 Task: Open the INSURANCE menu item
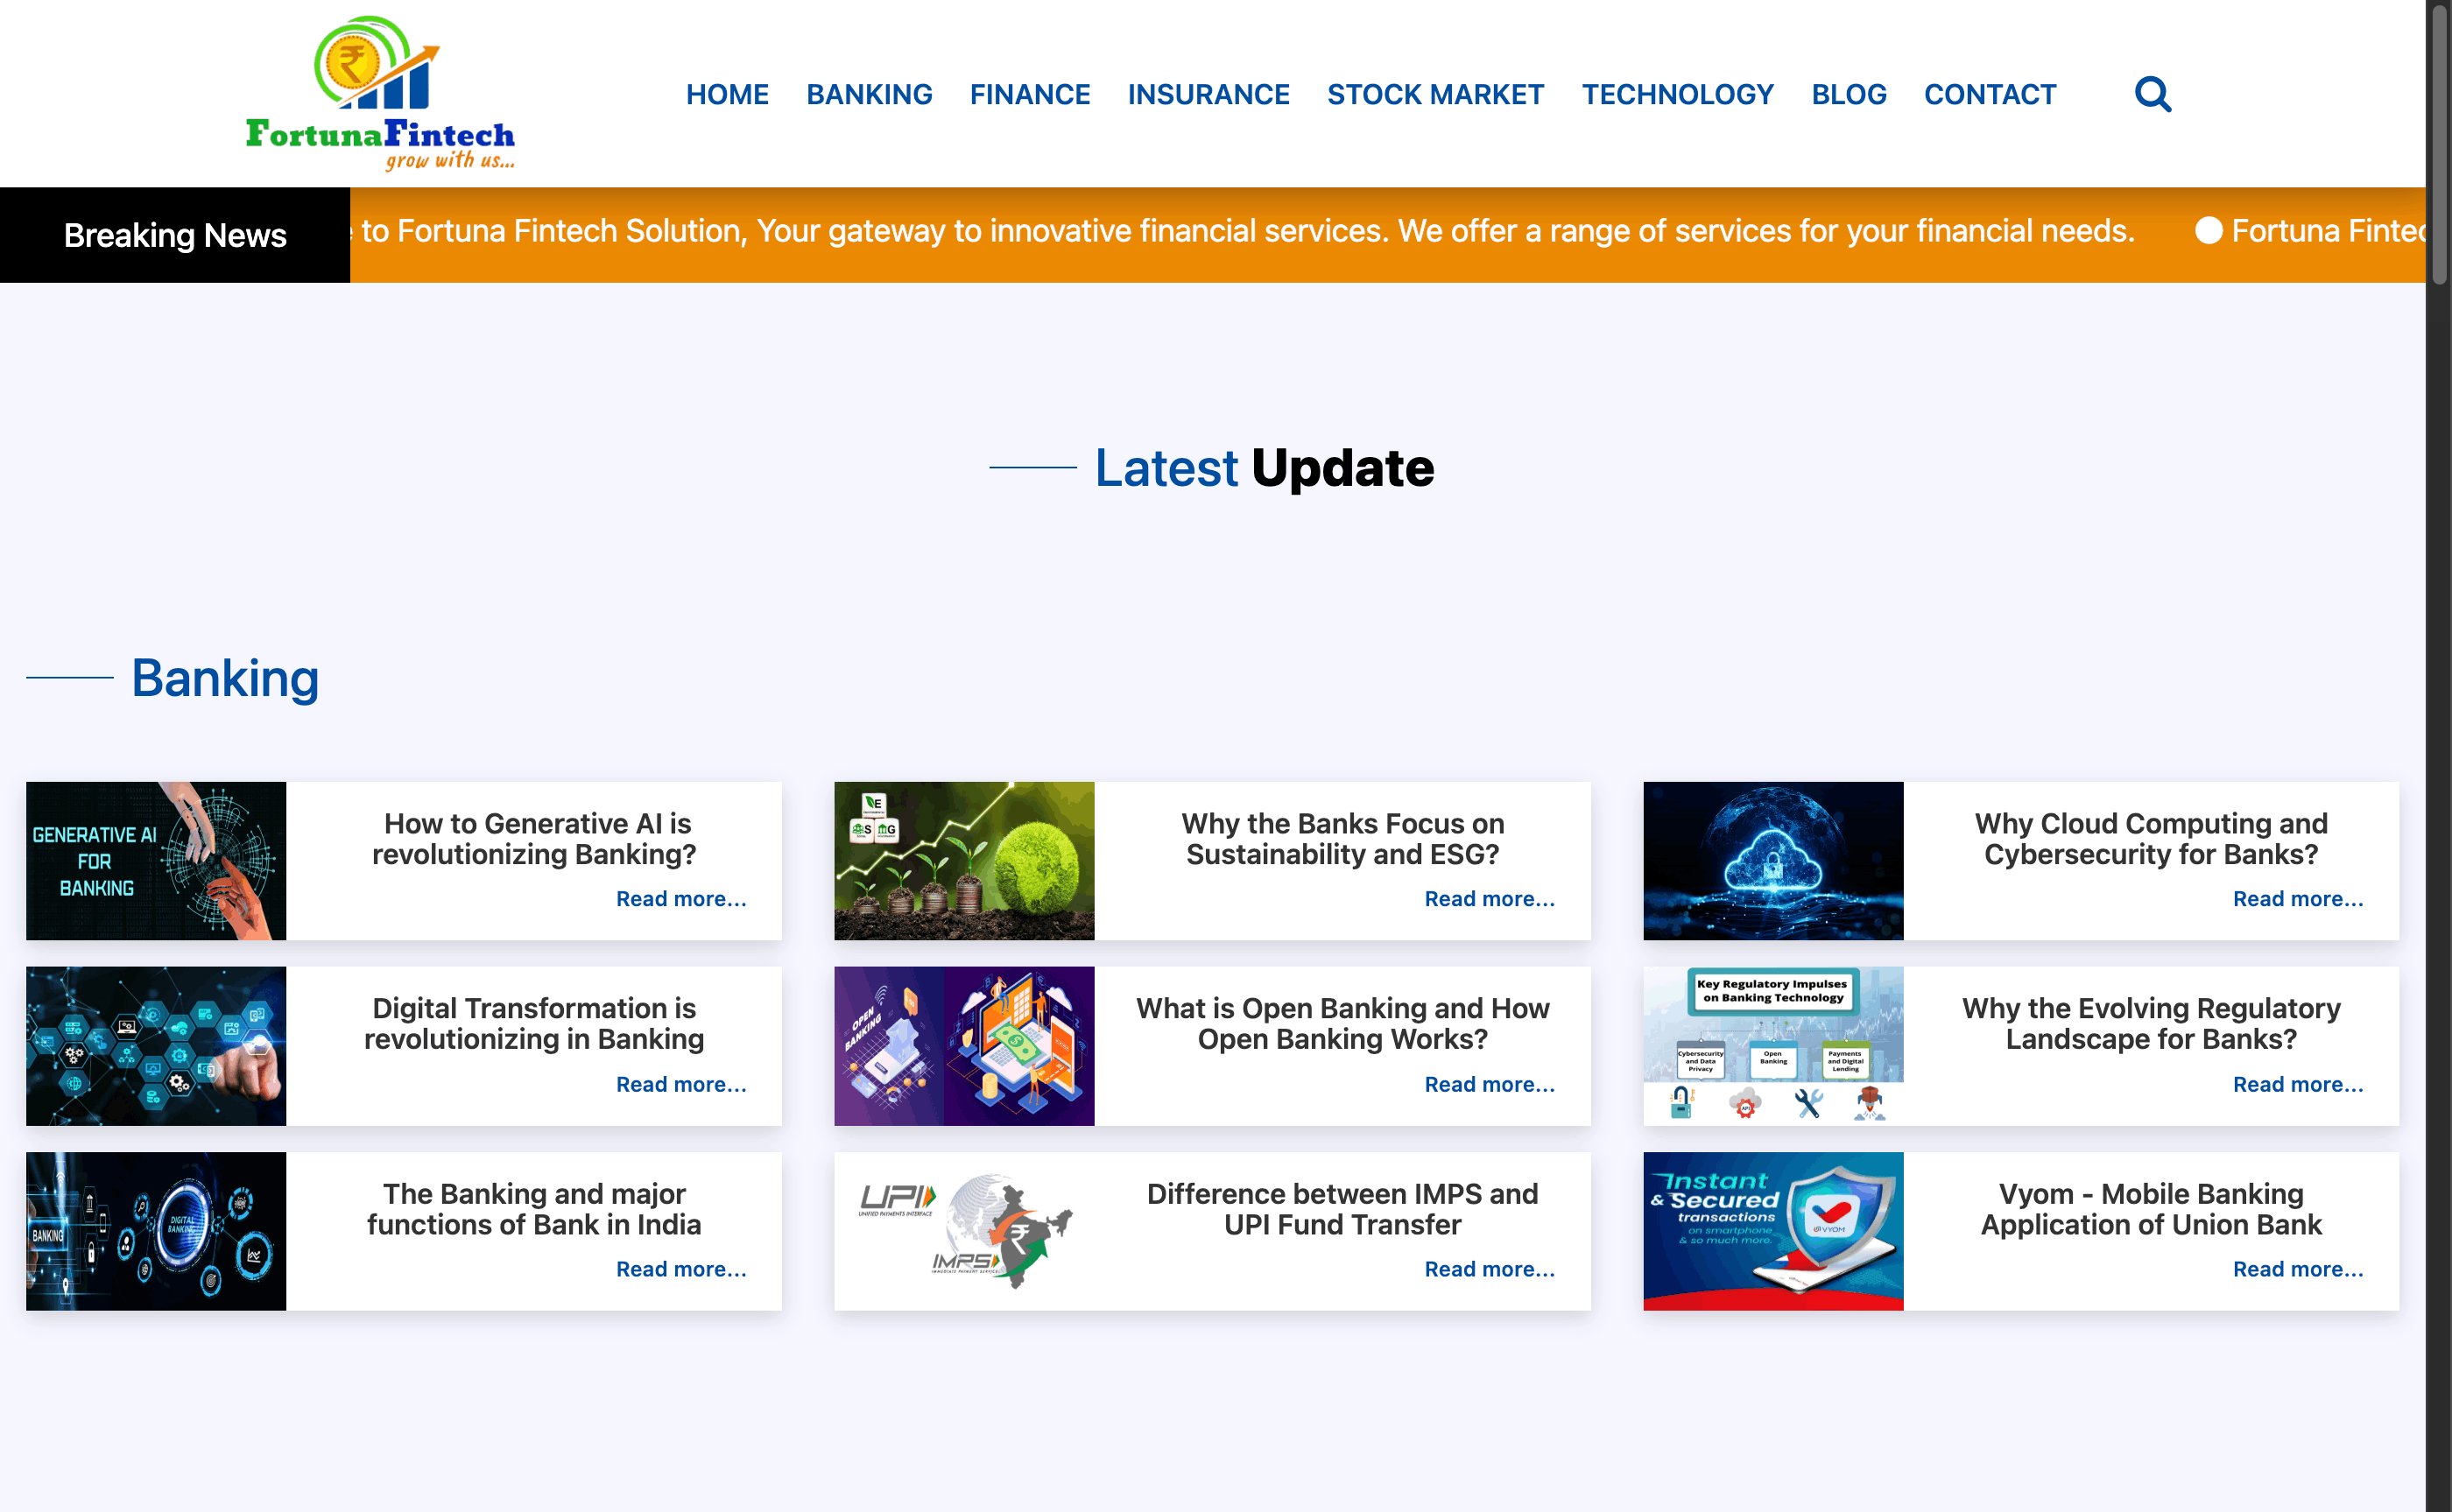[1209, 94]
